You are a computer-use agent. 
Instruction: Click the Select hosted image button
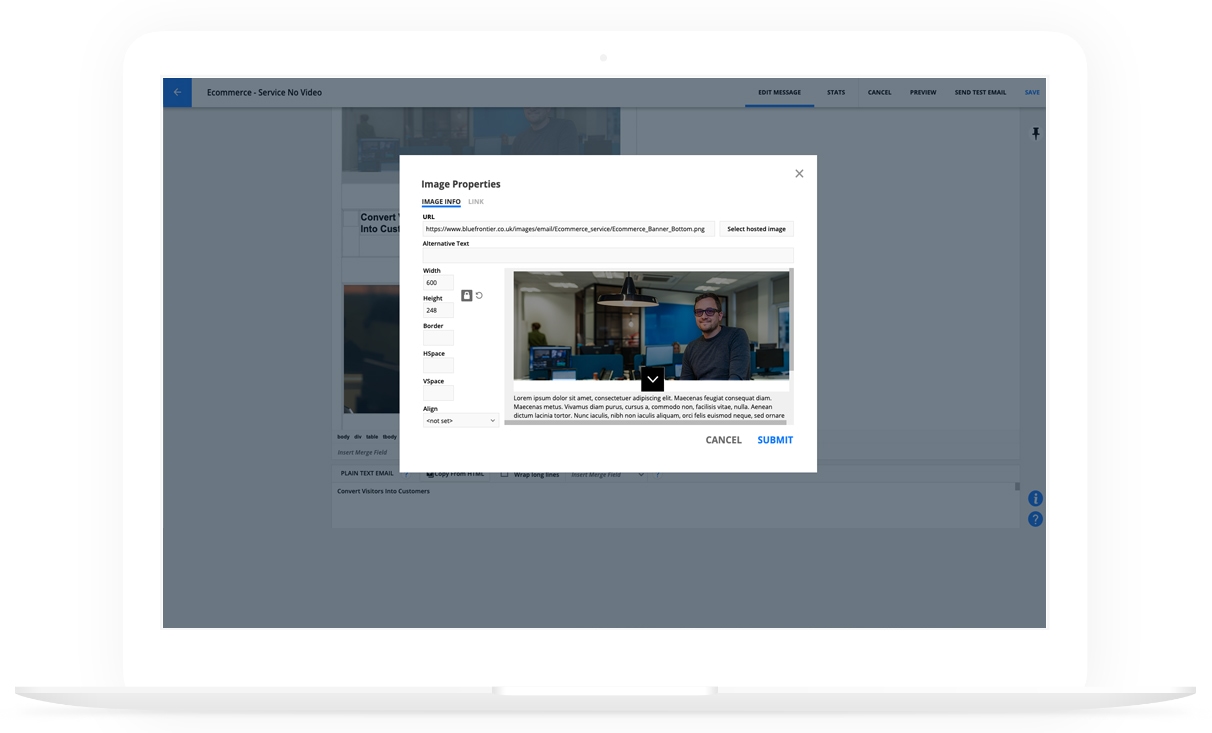pyautogui.click(x=756, y=228)
